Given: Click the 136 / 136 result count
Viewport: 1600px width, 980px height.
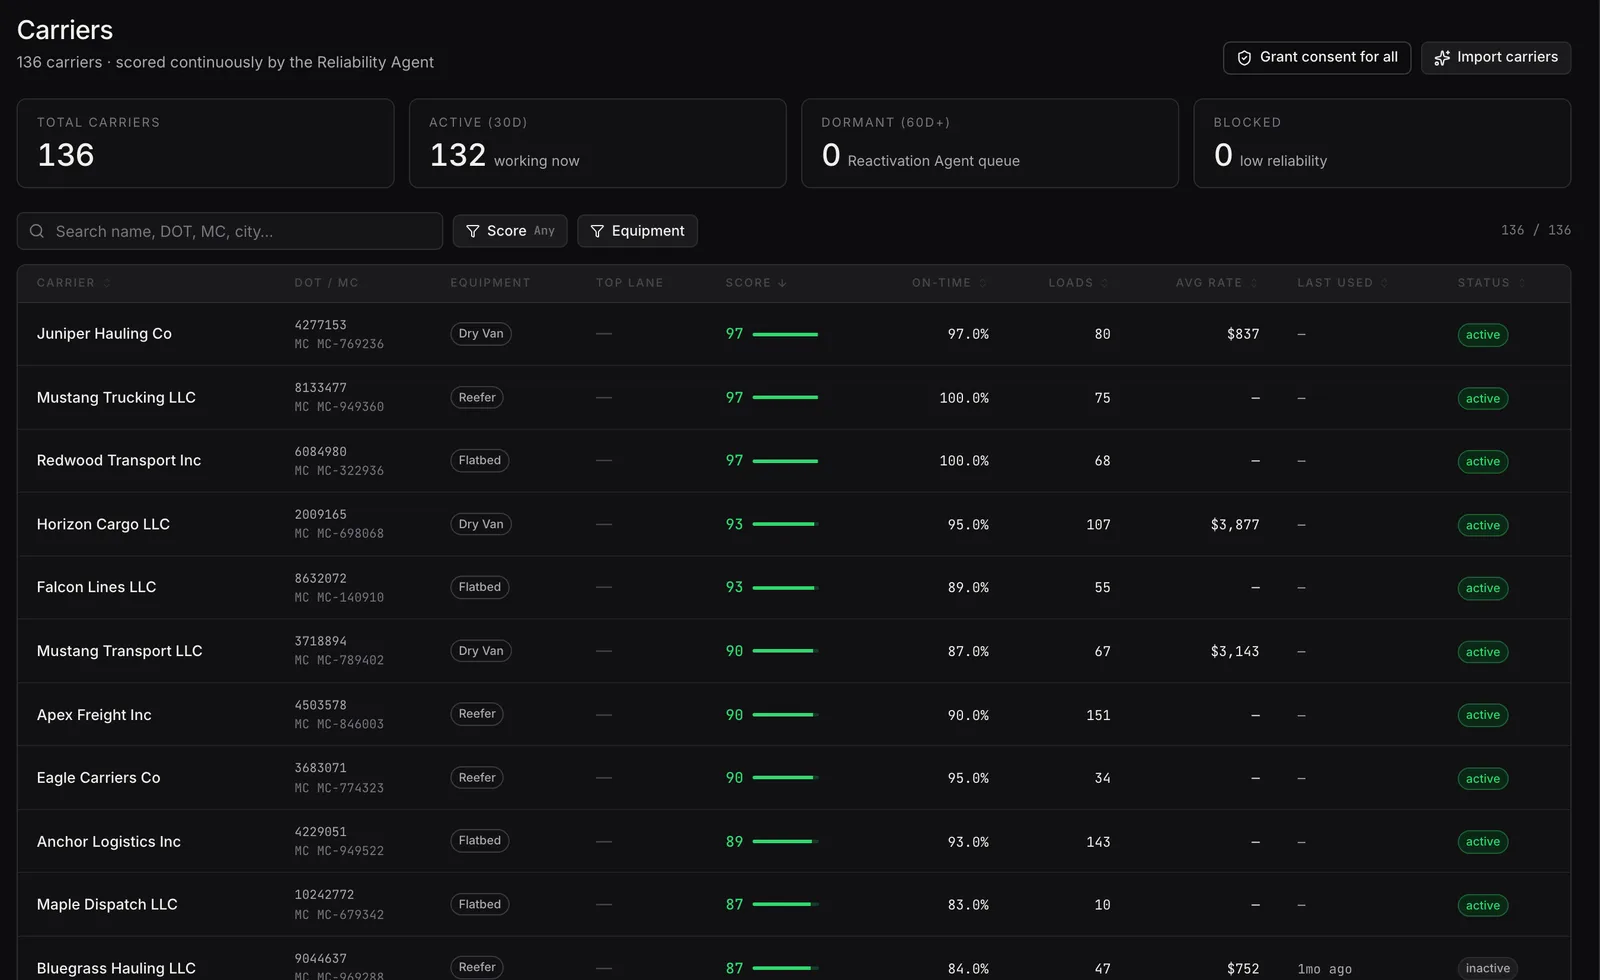Looking at the screenshot, I should pos(1536,230).
